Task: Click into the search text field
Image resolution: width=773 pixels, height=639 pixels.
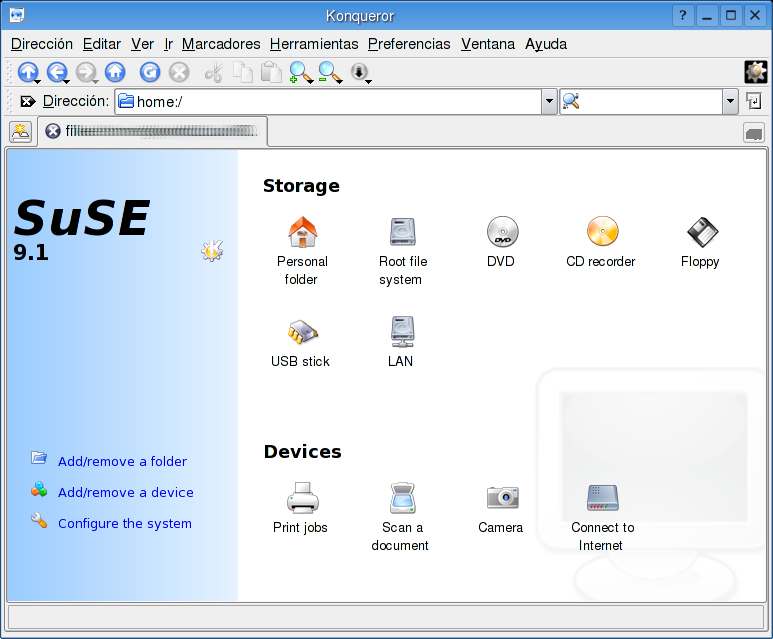Action: tap(651, 102)
